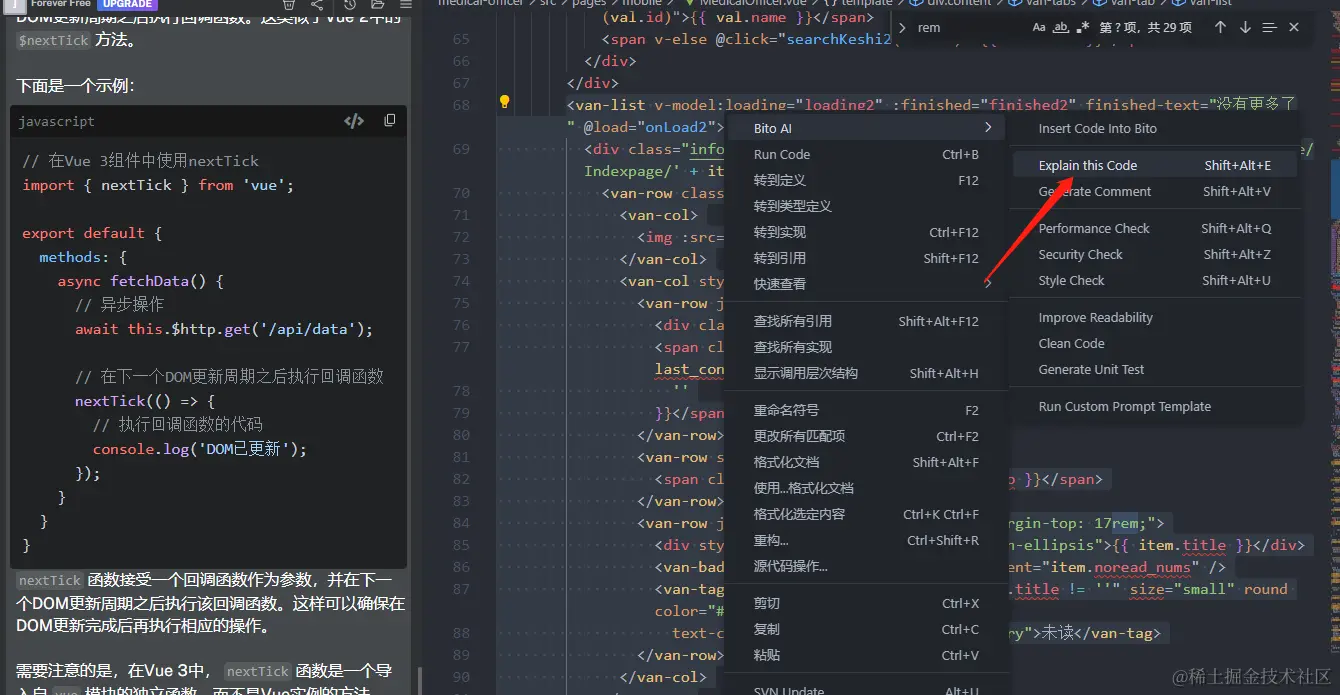
Task: Select 源代码操作... menu entry
Action: (x=866, y=566)
